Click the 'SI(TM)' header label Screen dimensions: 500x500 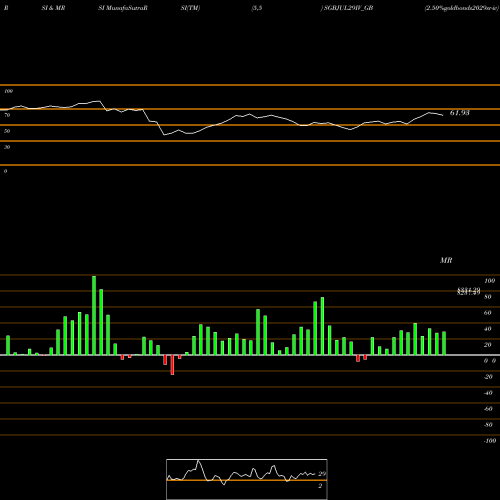(x=190, y=8)
